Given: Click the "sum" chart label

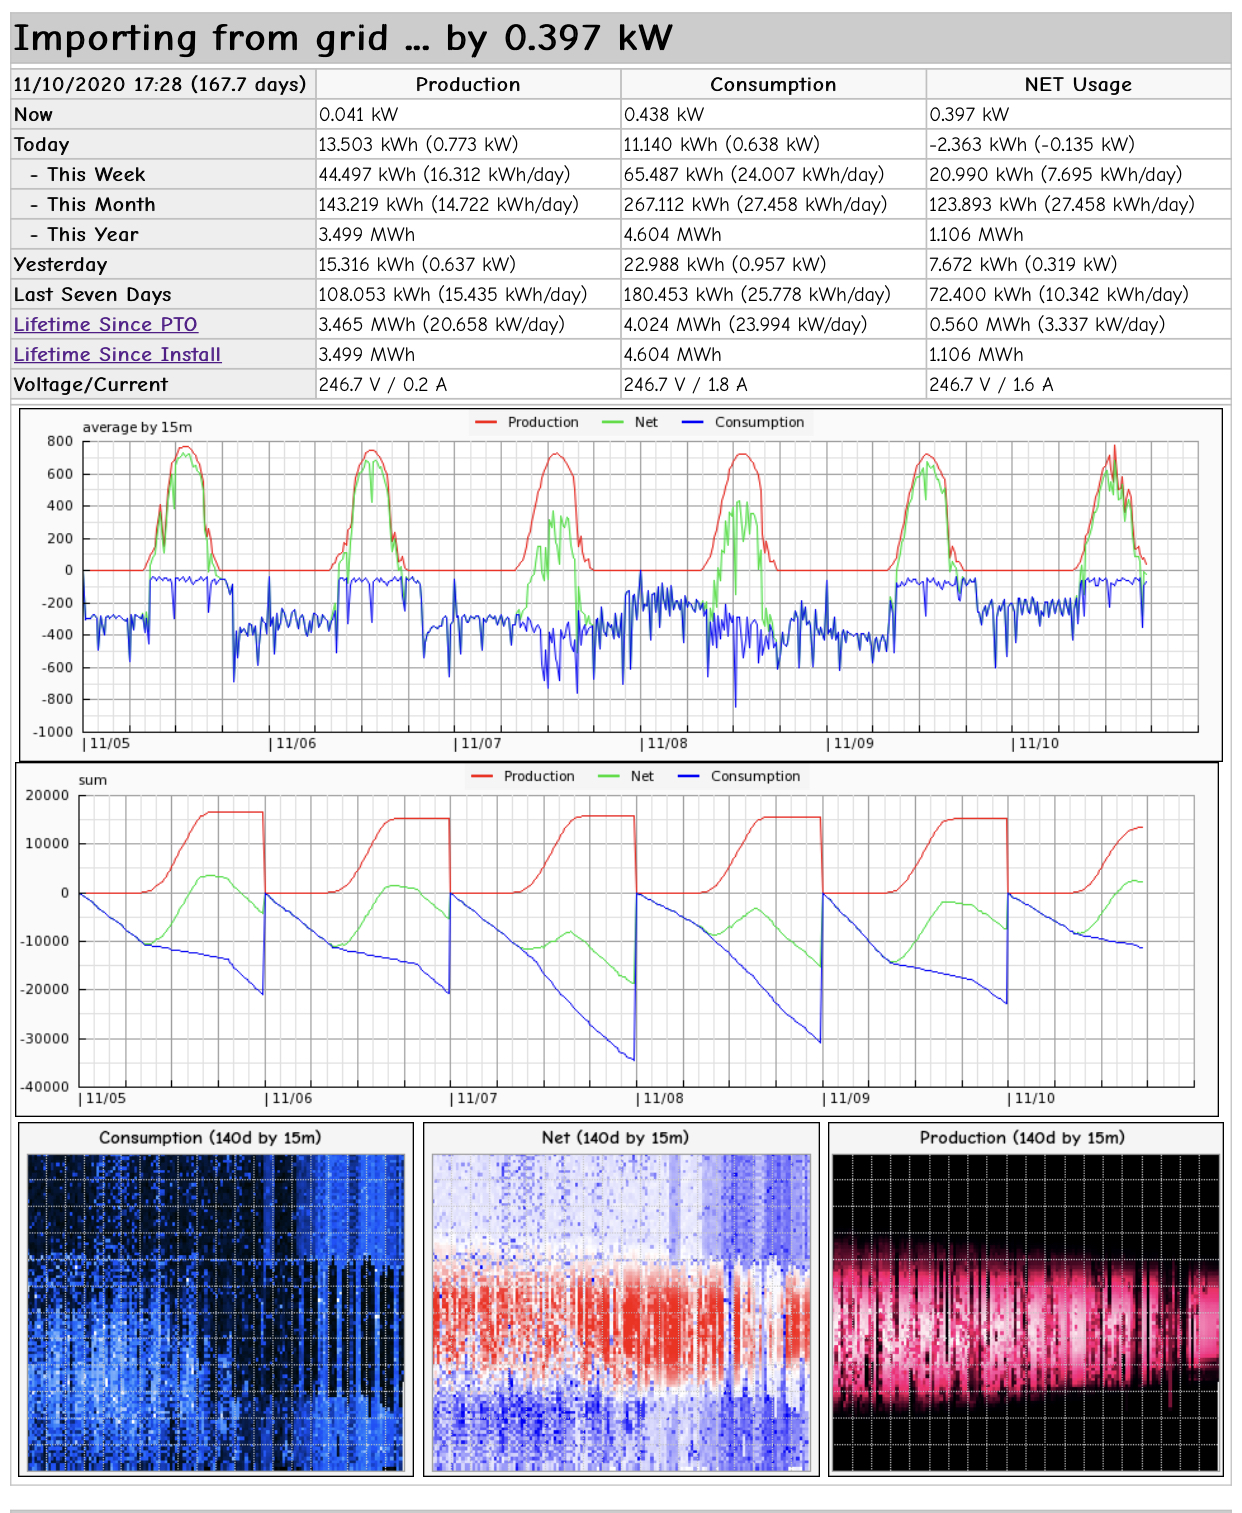Looking at the screenshot, I should point(93,781).
